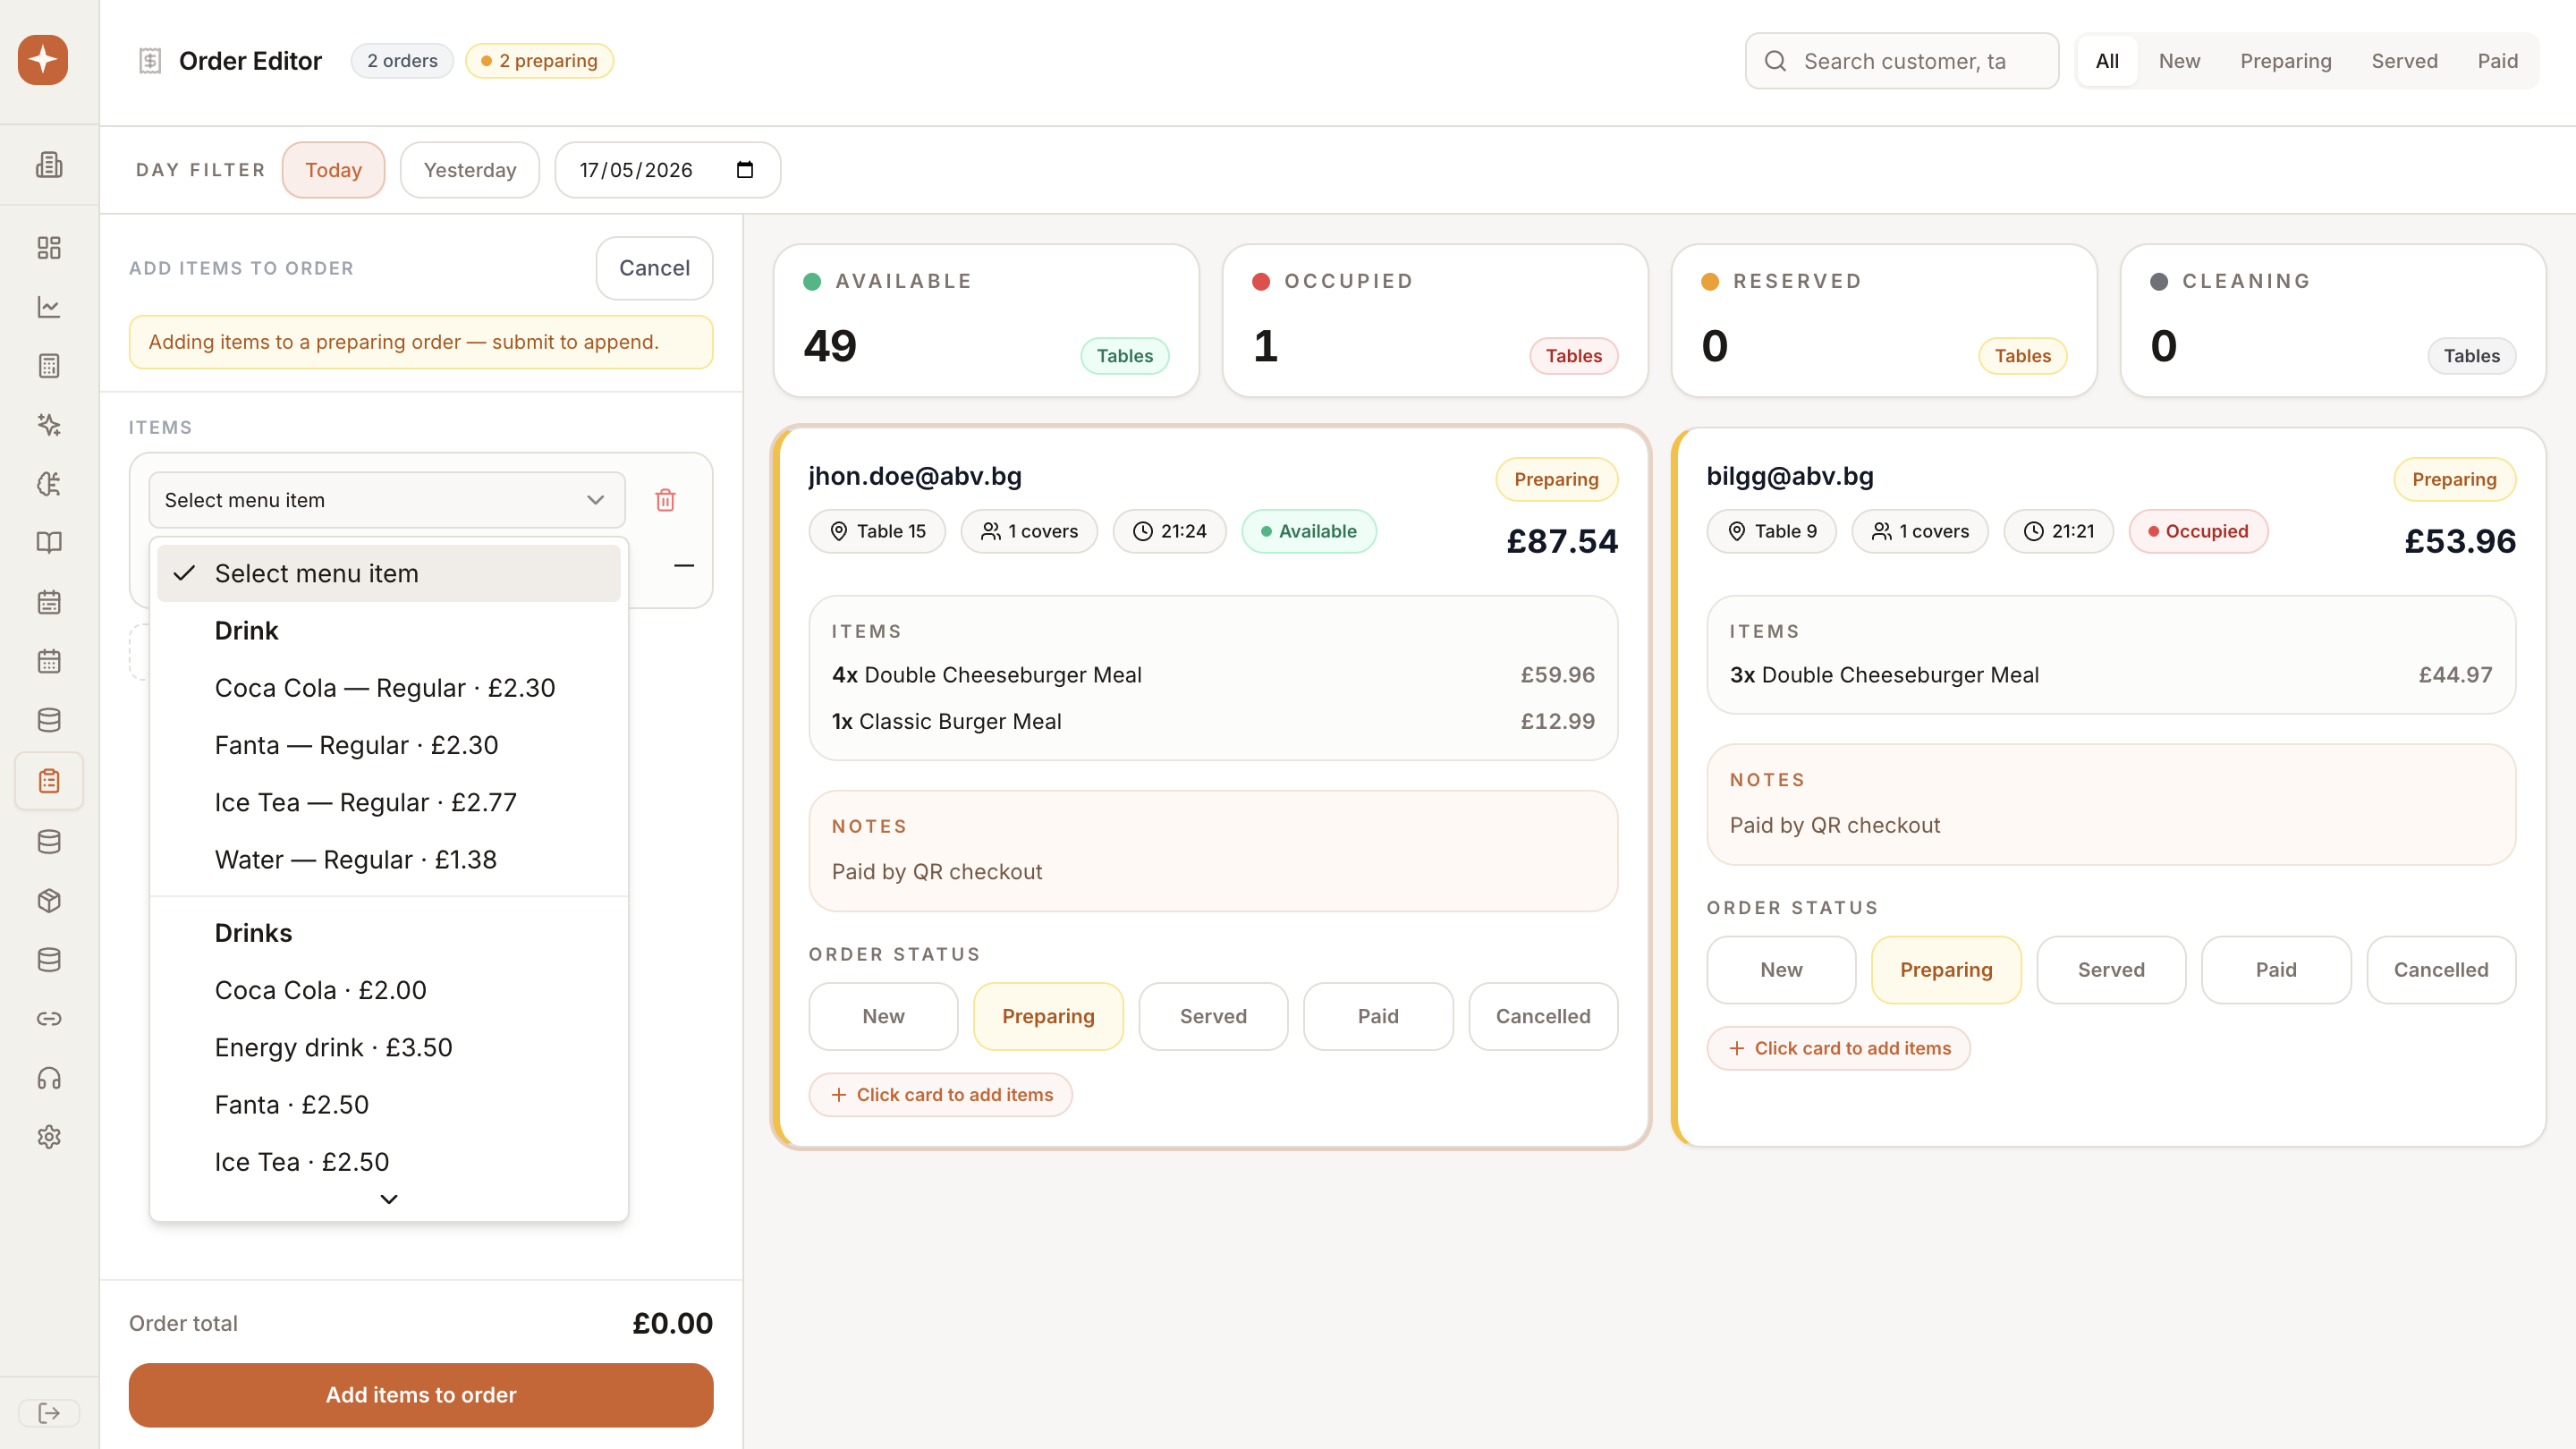Switch to the Served filter tab
Screen dimensions: 2576x1449
click(2404, 61)
